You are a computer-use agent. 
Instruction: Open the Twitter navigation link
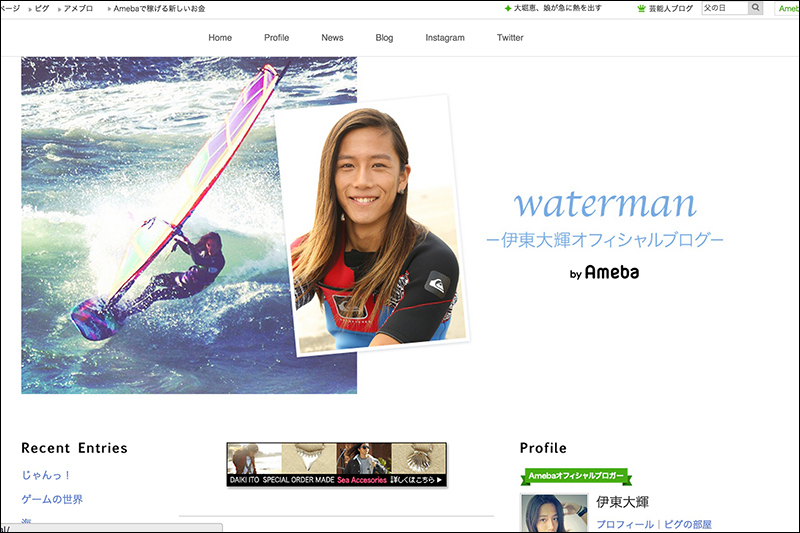510,38
